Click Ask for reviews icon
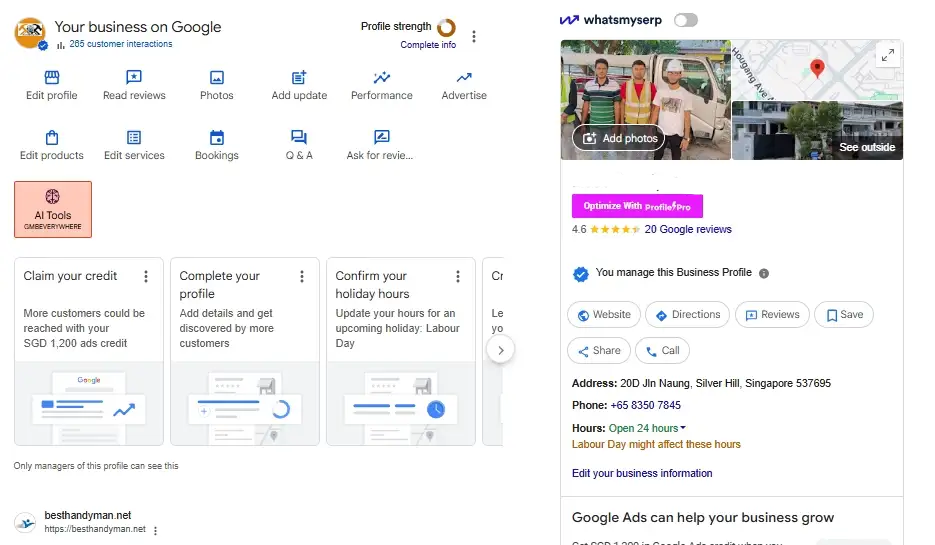The image size is (935, 545). (x=382, y=137)
